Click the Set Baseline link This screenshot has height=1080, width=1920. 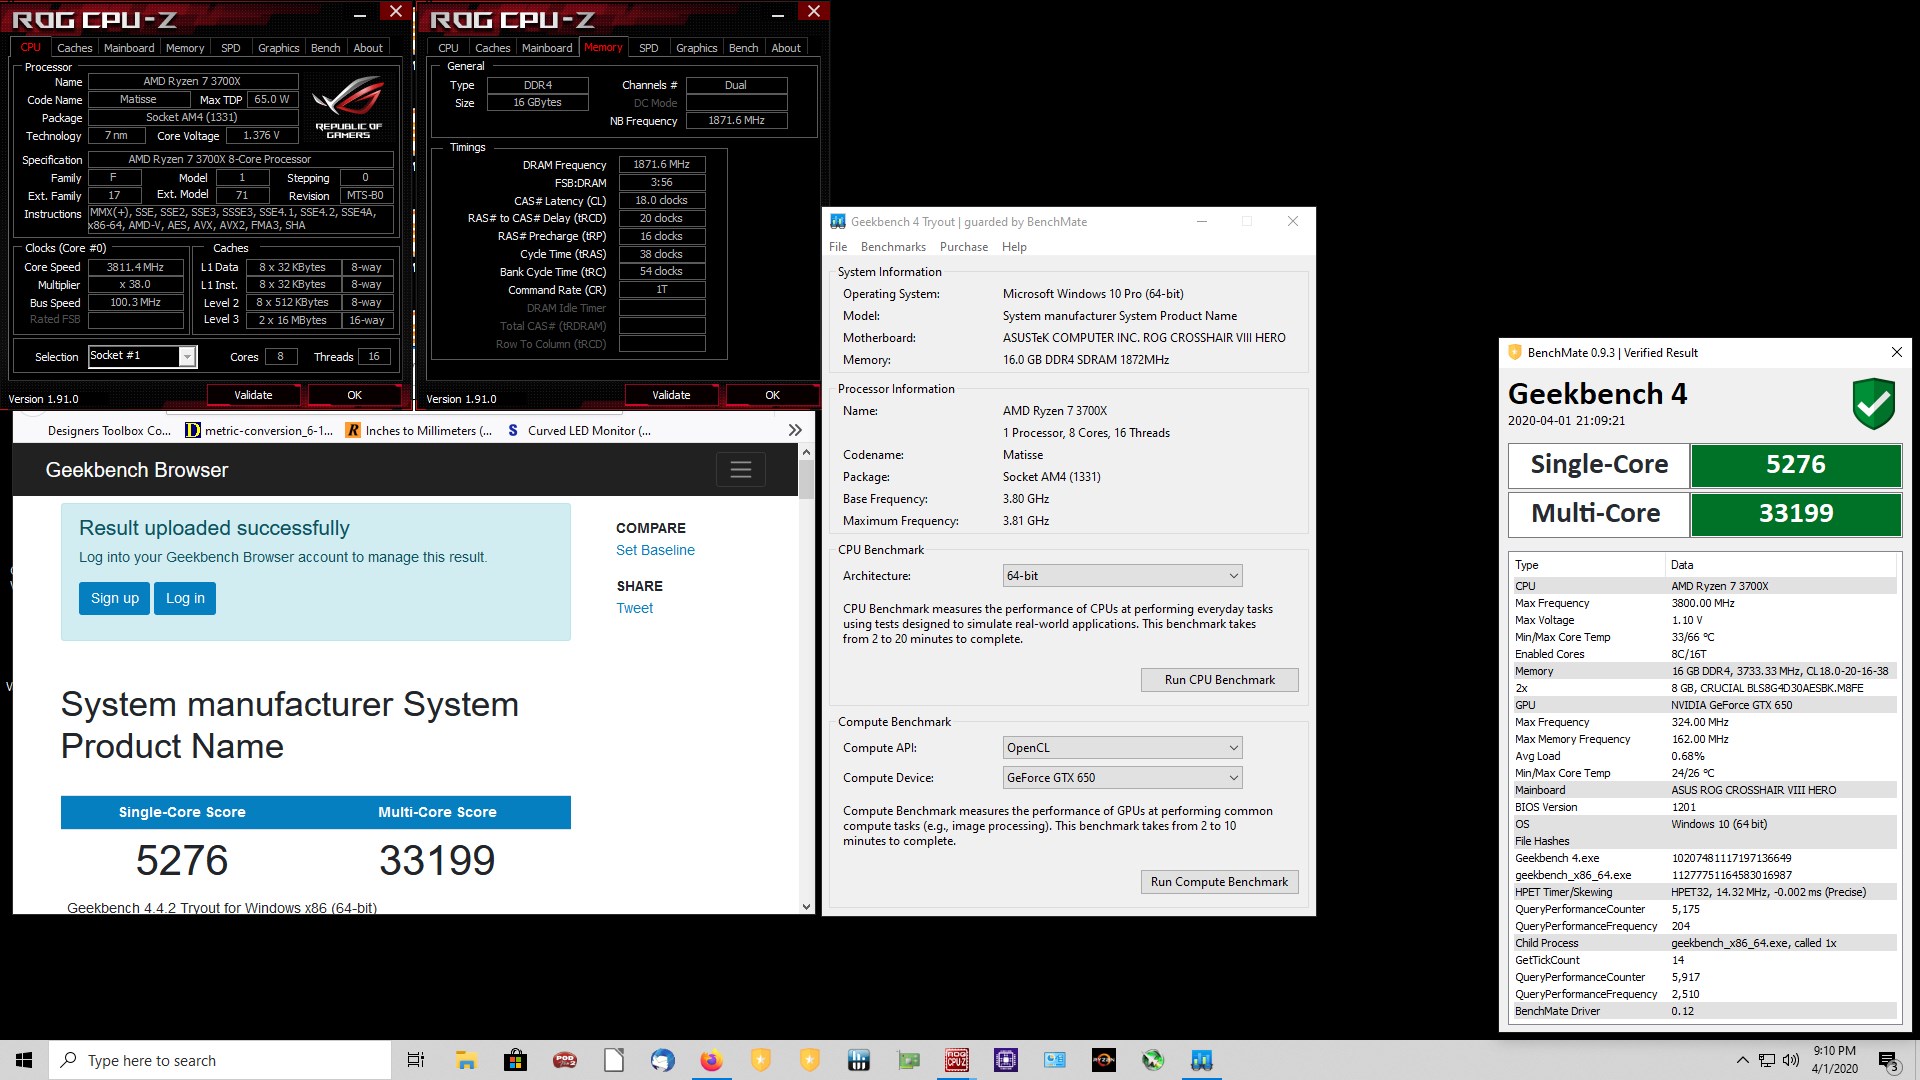click(x=655, y=550)
